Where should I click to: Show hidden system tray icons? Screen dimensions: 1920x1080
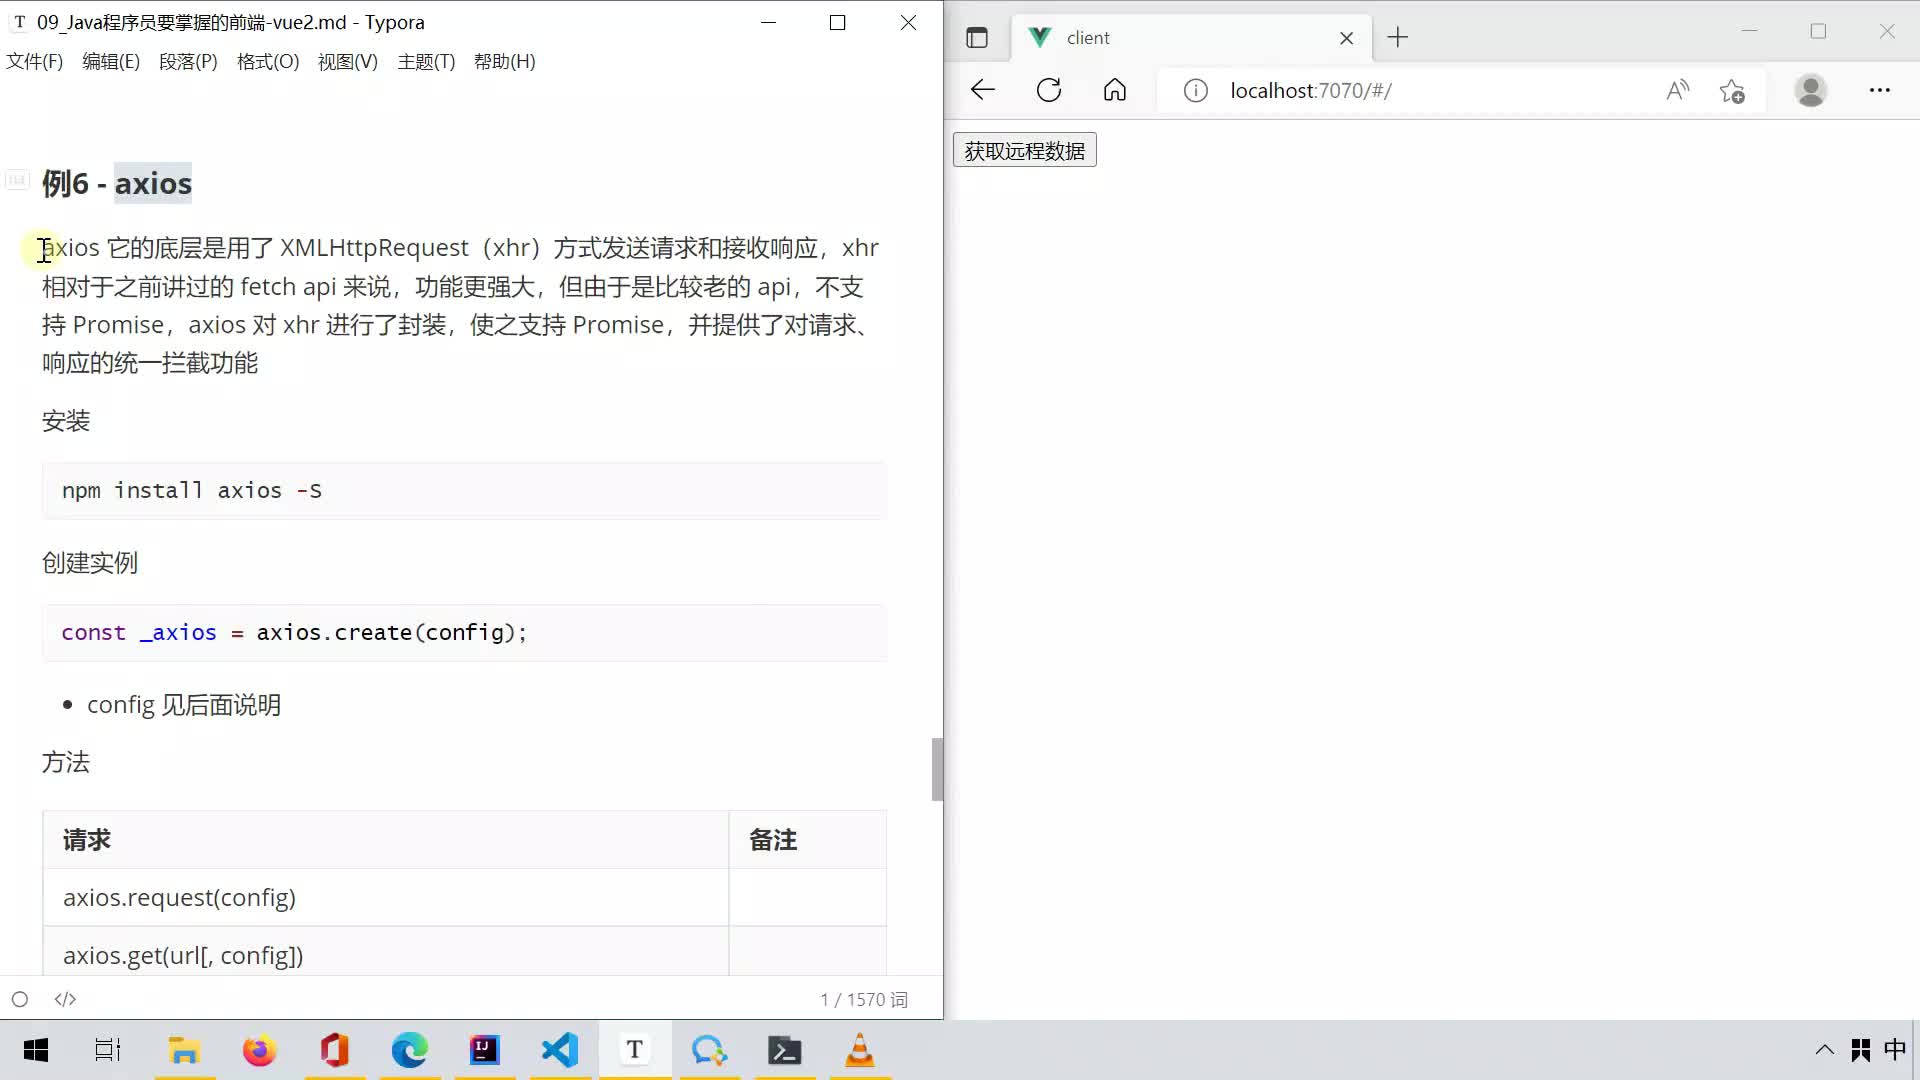pyautogui.click(x=1825, y=1050)
